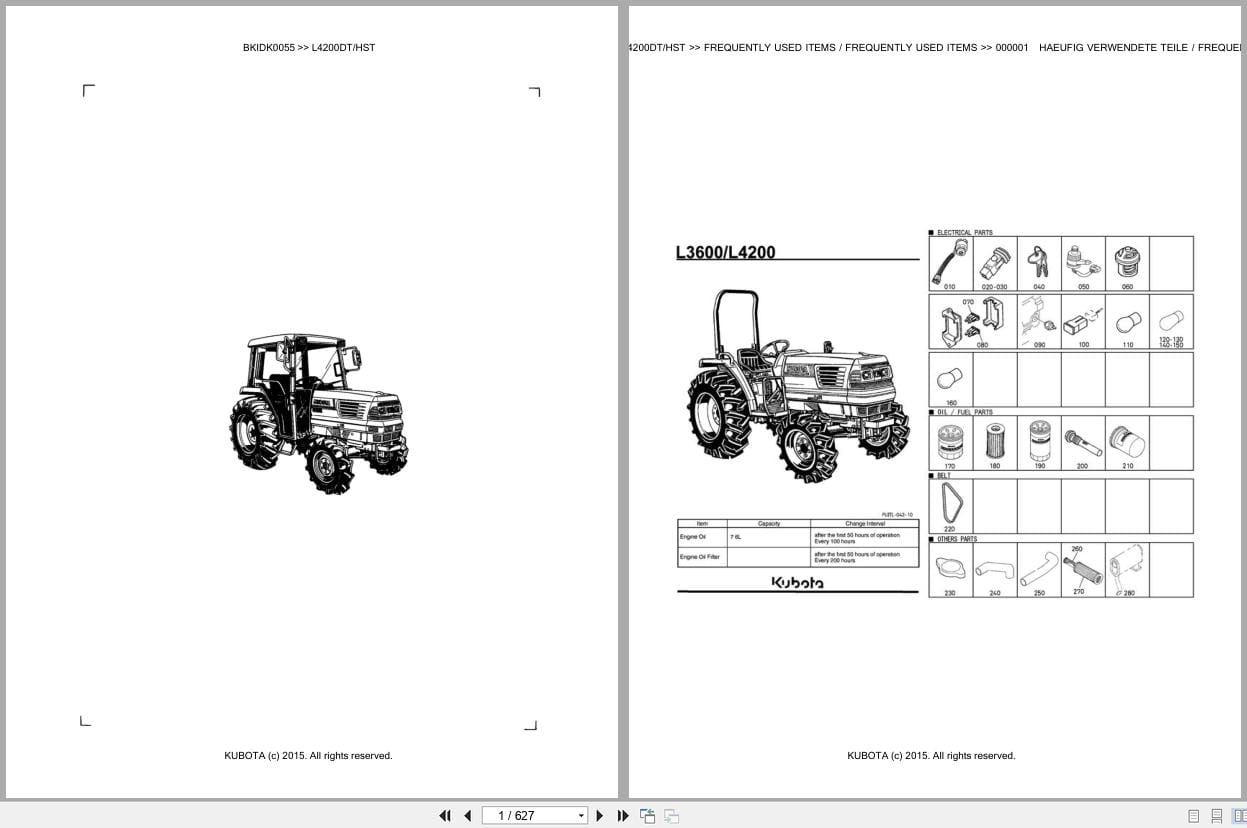Select part 090 wiring diagram illustration
The width and height of the screenshot is (1247, 828).
(x=1039, y=321)
